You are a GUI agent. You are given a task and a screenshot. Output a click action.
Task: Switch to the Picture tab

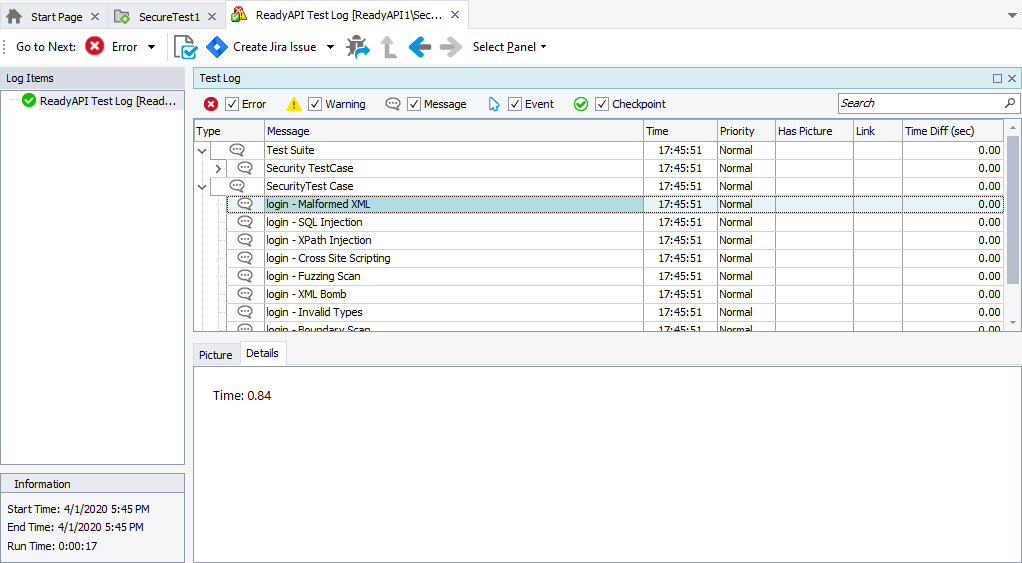coord(215,355)
